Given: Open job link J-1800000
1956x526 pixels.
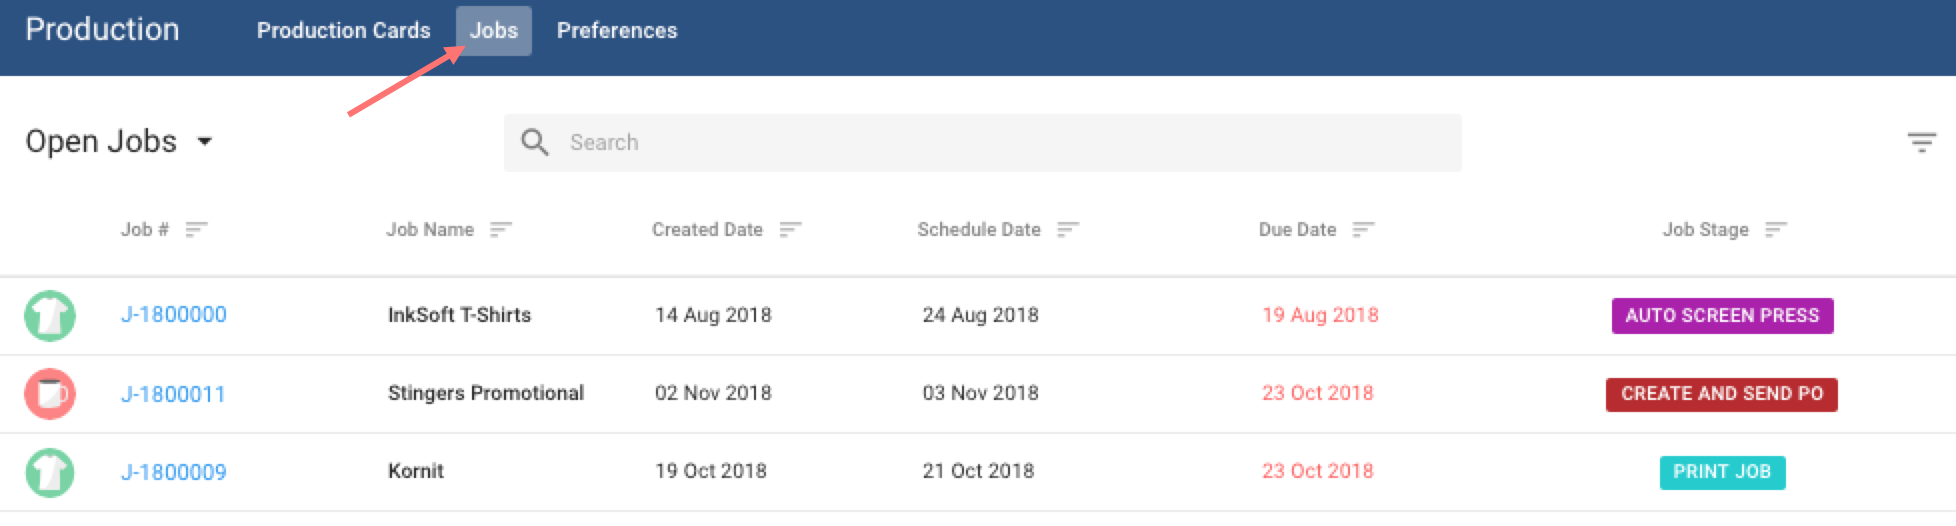Looking at the screenshot, I should (174, 315).
